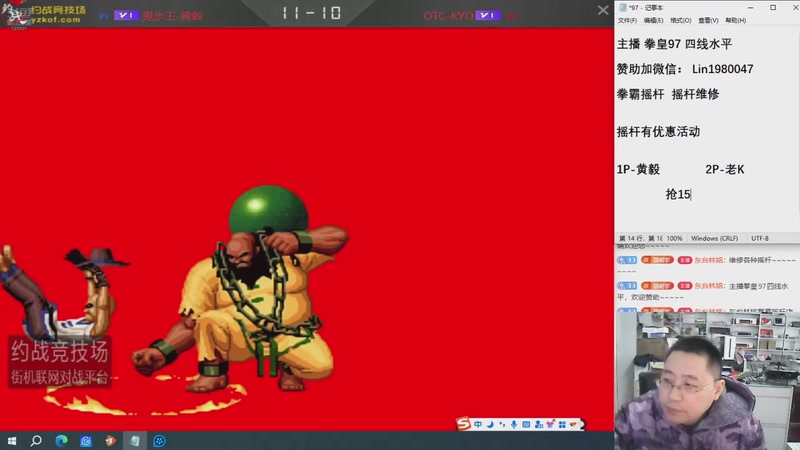The image size is (800, 450).
Task: Click 'Windows (CRLF)' in Notepad's status bar
Action: [714, 238]
